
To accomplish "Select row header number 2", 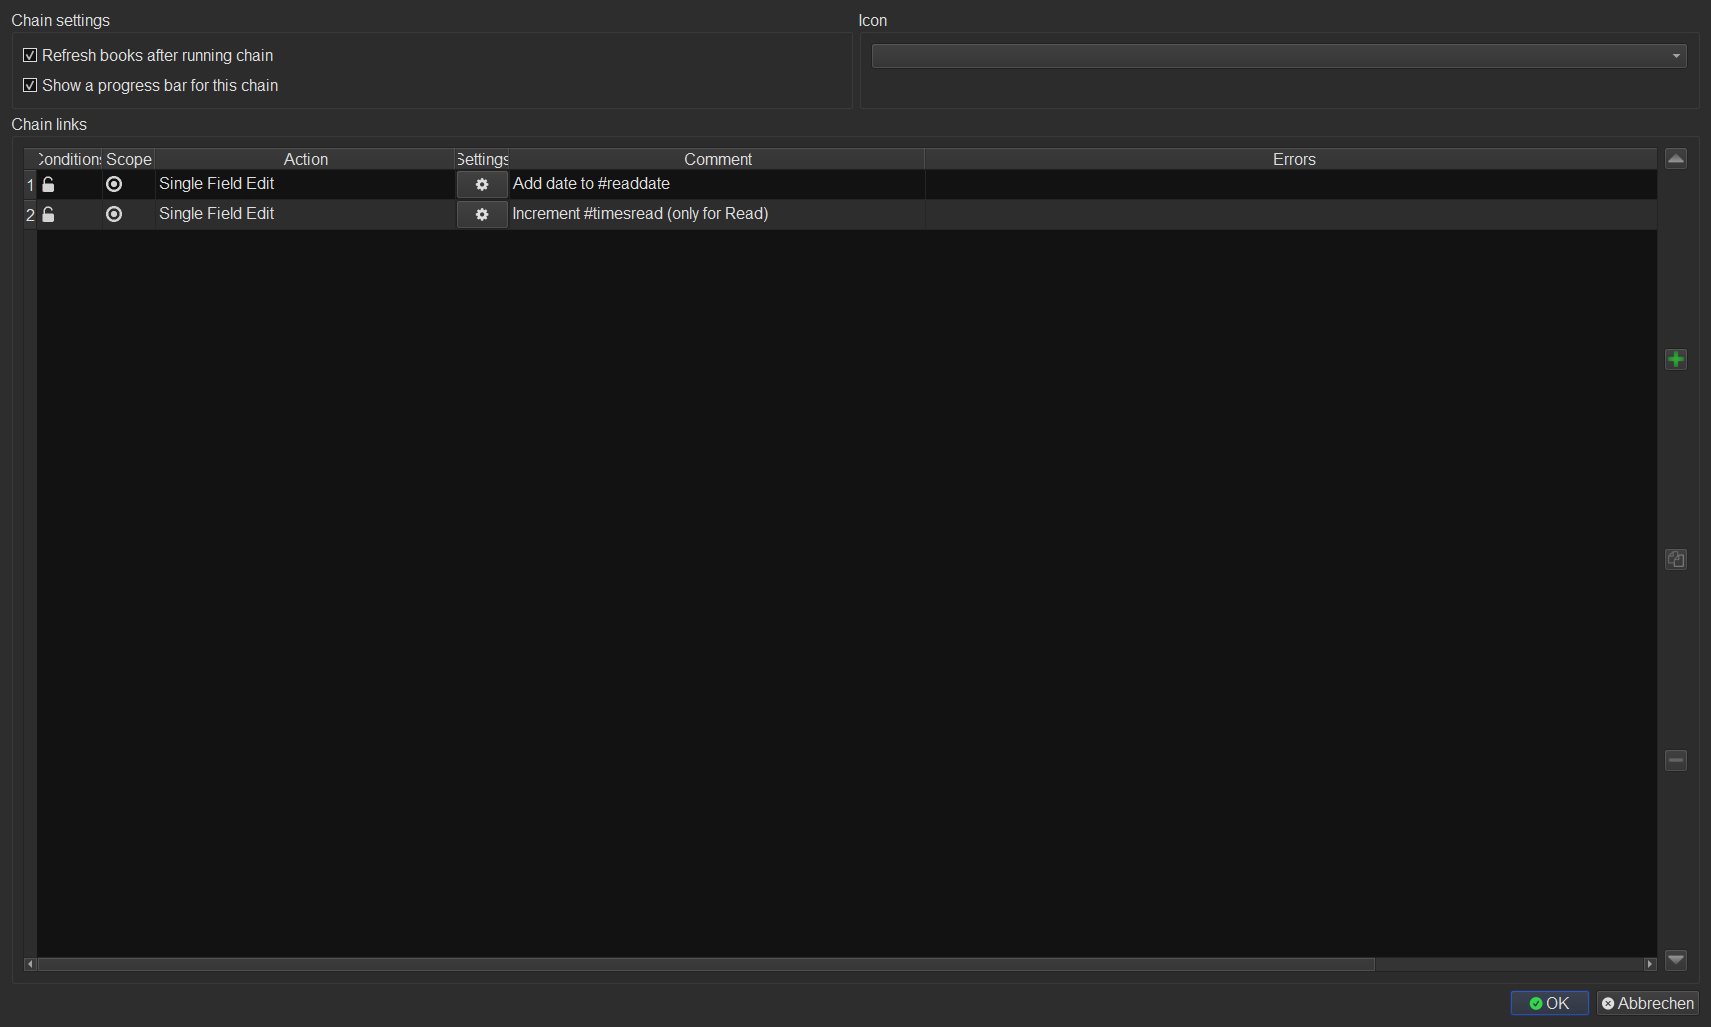I will 30,214.
